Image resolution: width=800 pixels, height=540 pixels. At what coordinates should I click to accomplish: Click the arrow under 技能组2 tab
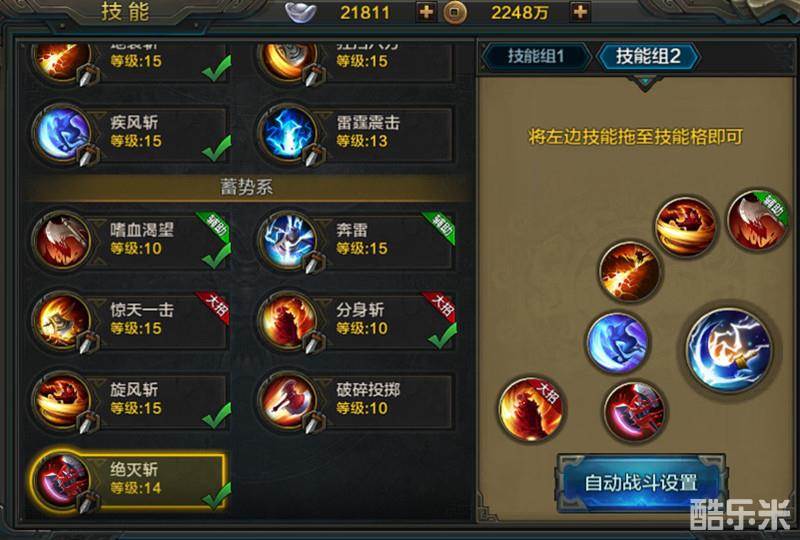coord(645,82)
